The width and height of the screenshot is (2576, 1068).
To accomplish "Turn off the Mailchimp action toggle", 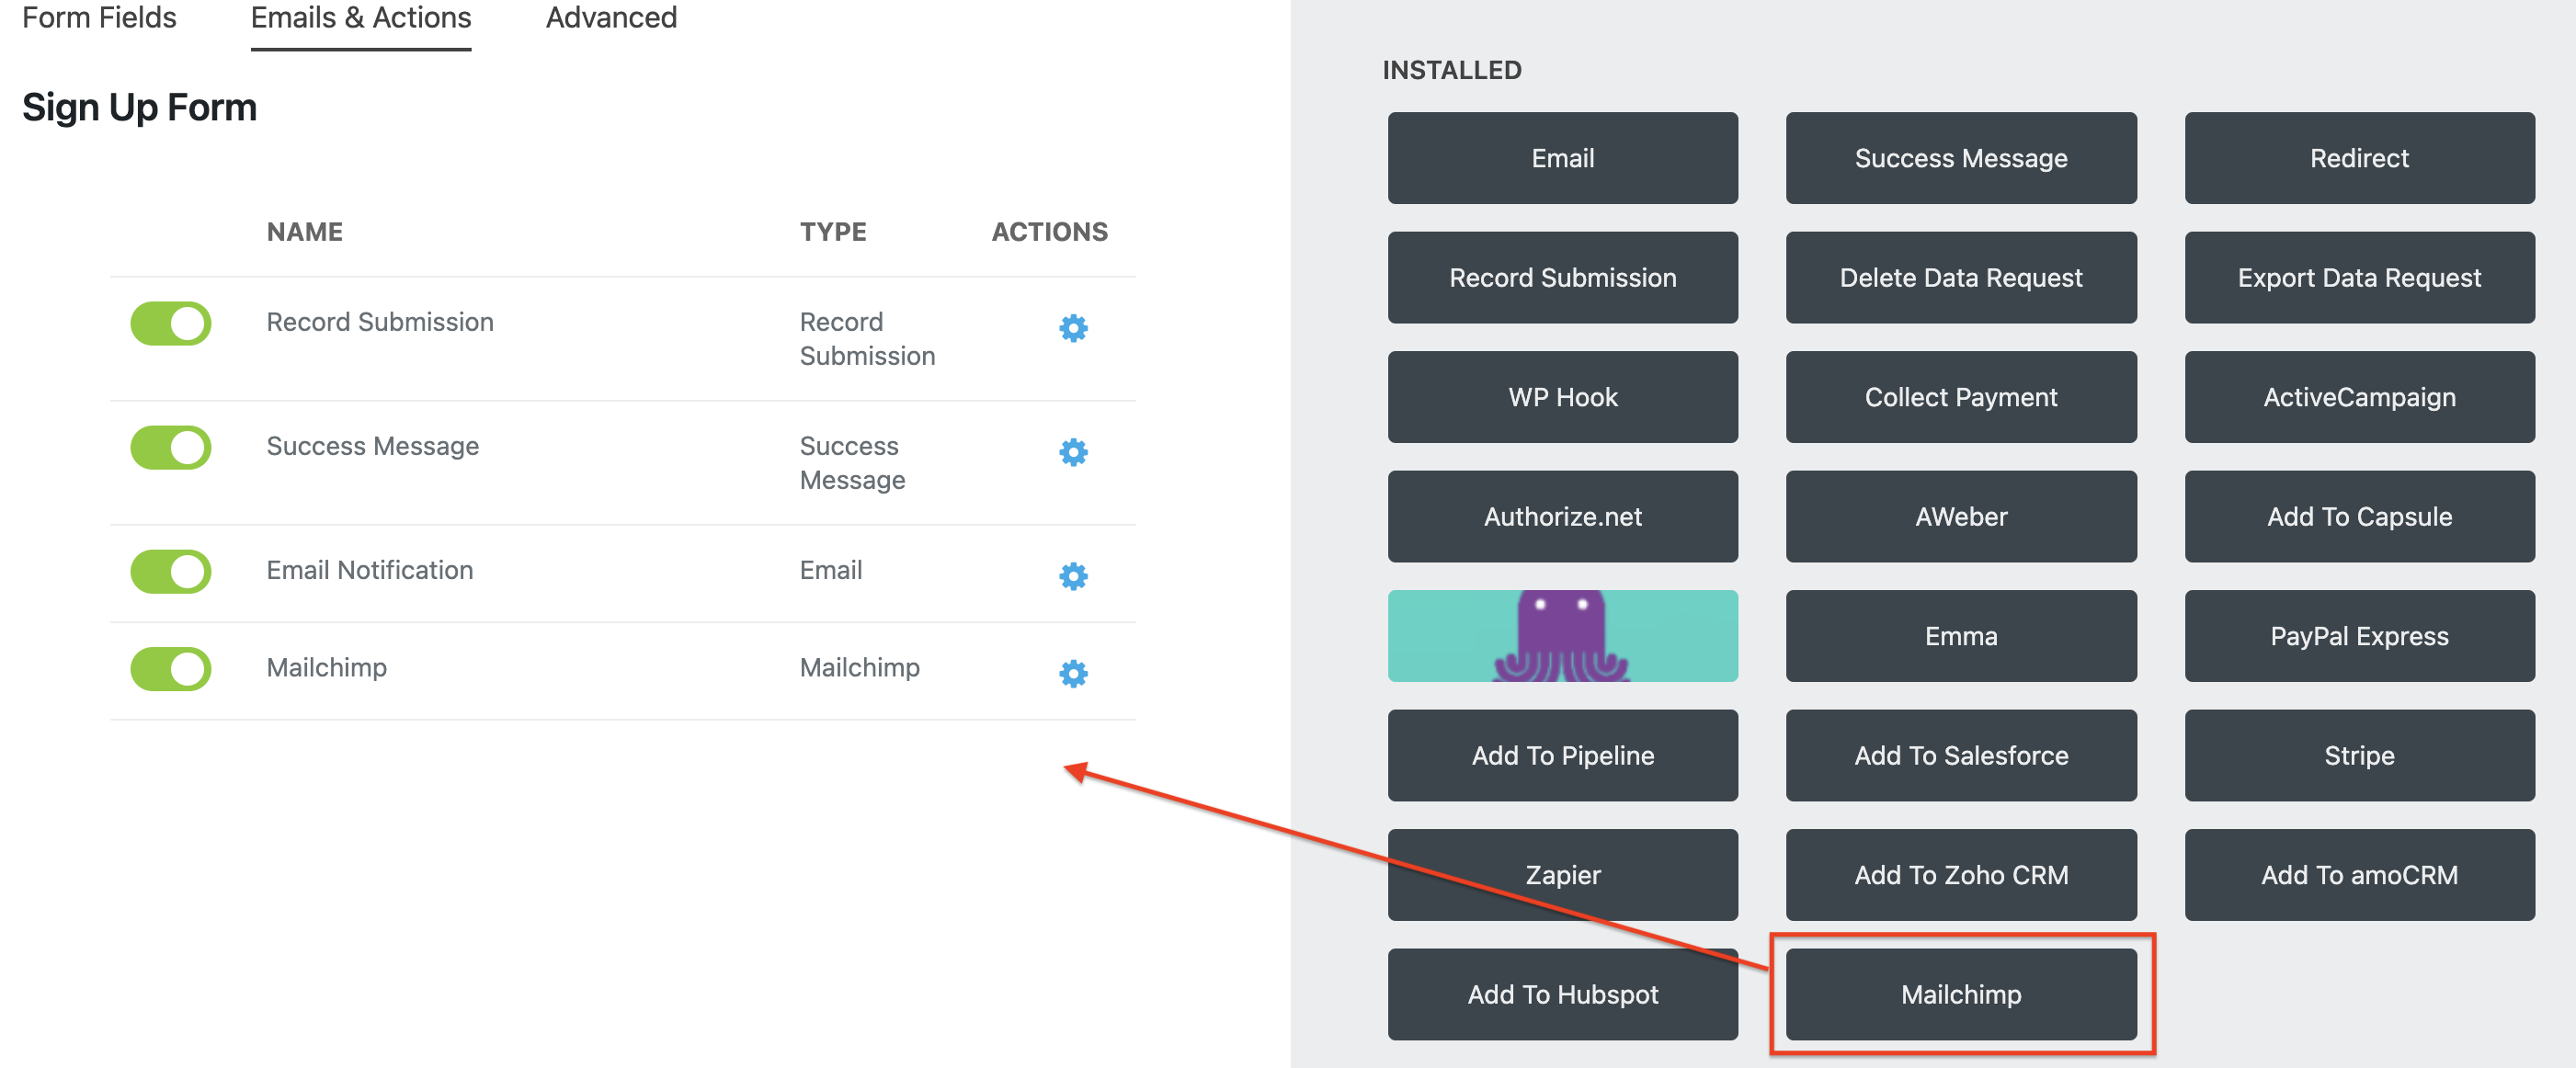I will [170, 668].
